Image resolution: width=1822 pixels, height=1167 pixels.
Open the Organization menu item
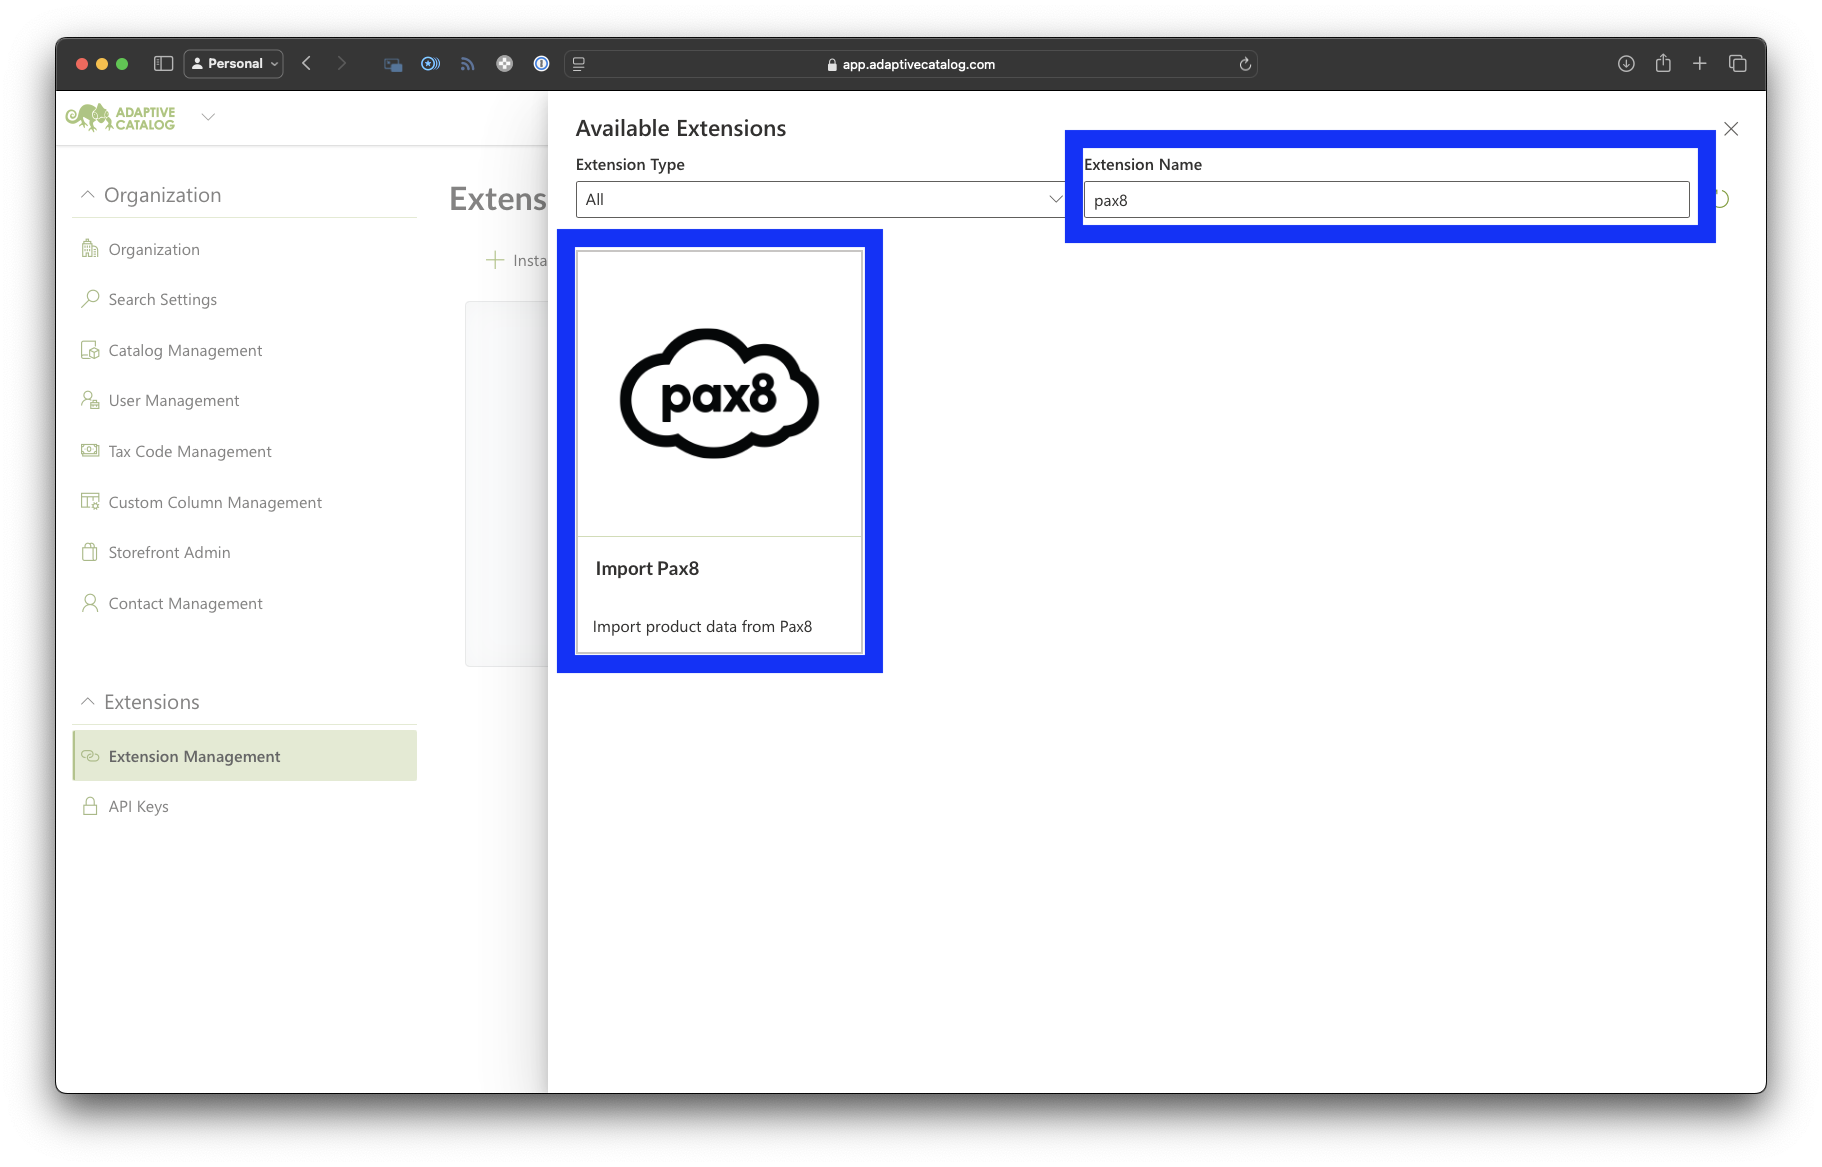(154, 249)
